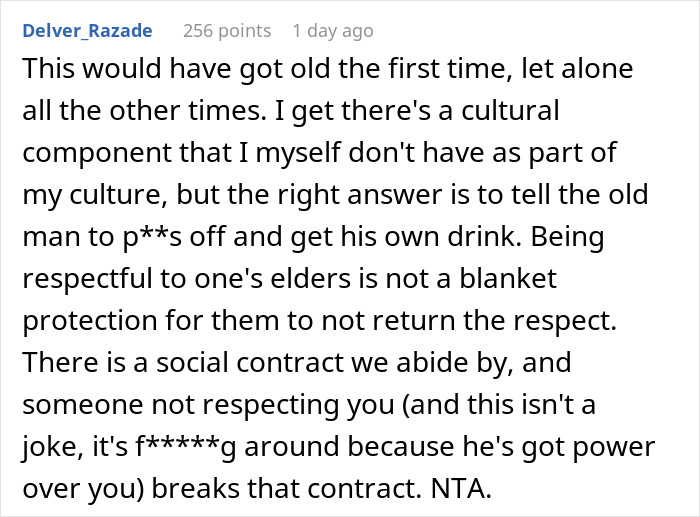Click the phrase return the respect

505,321
